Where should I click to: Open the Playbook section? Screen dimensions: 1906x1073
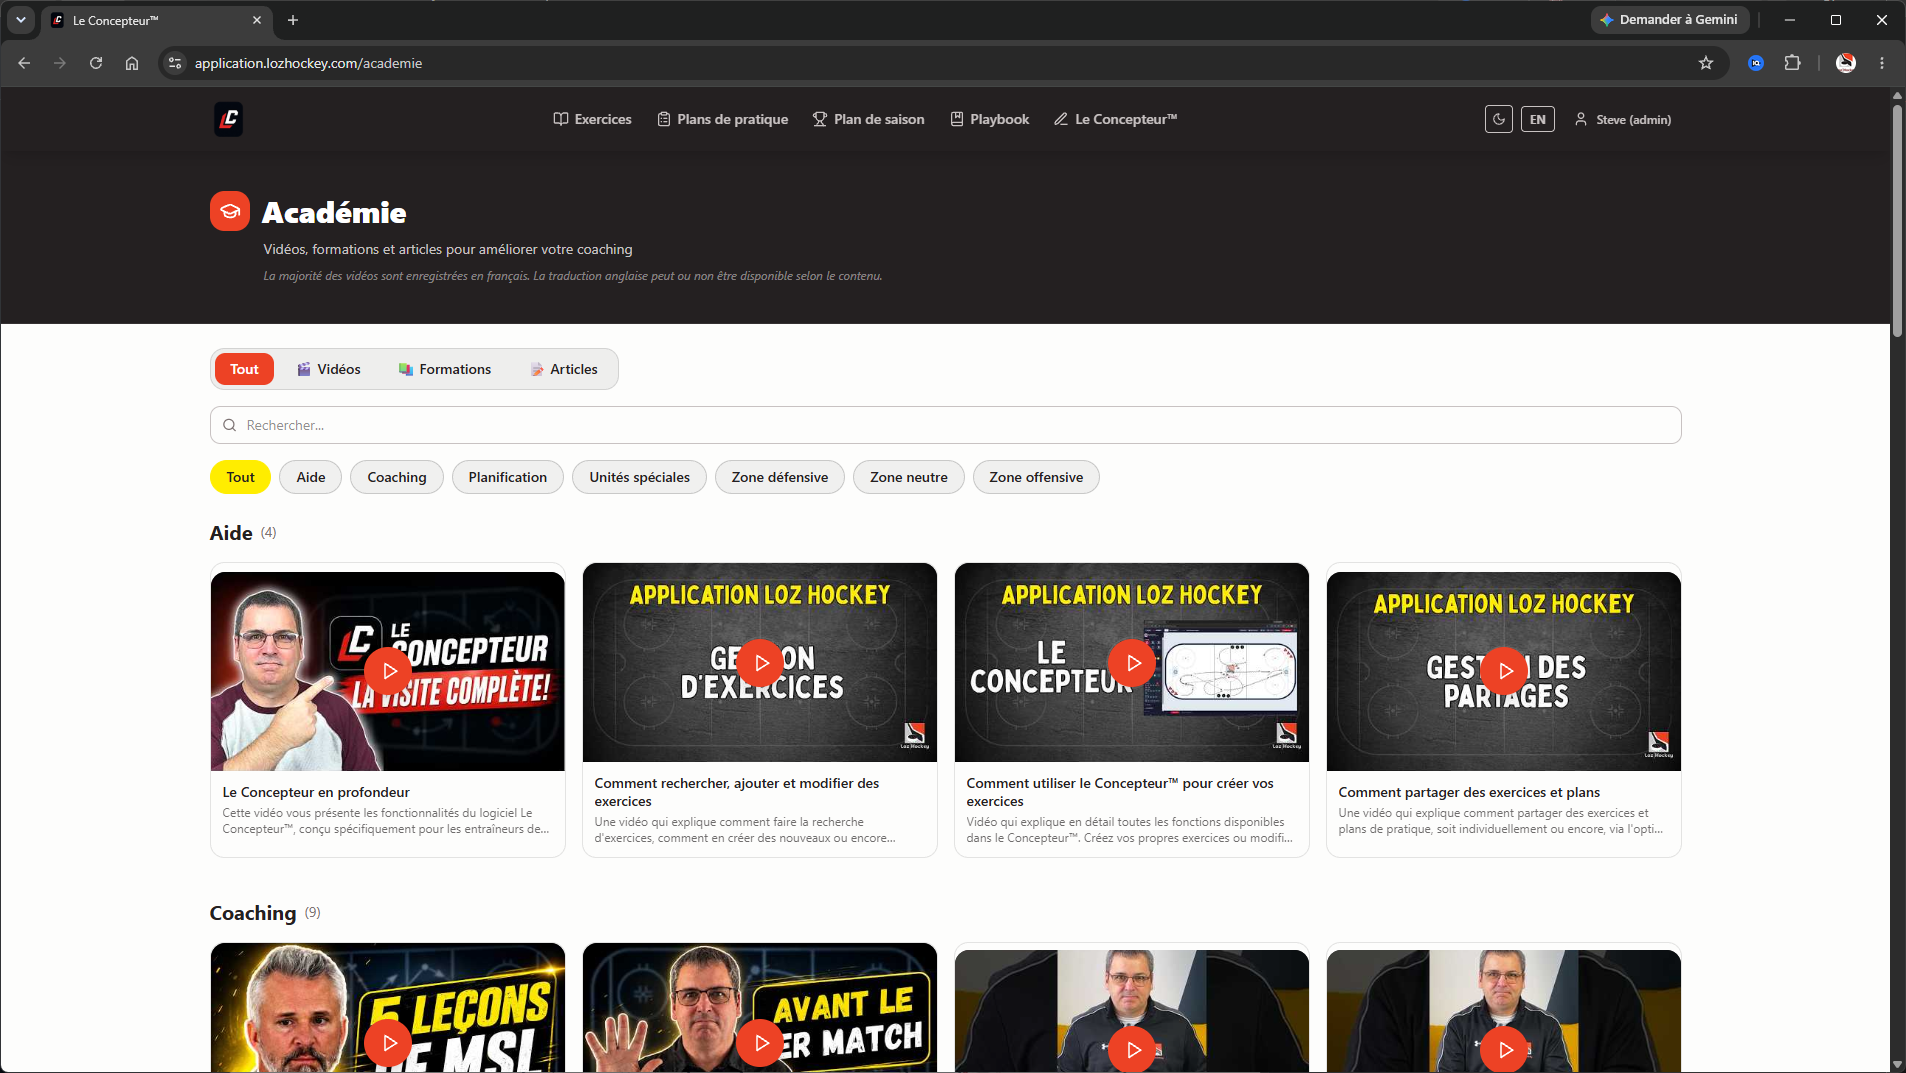click(989, 119)
